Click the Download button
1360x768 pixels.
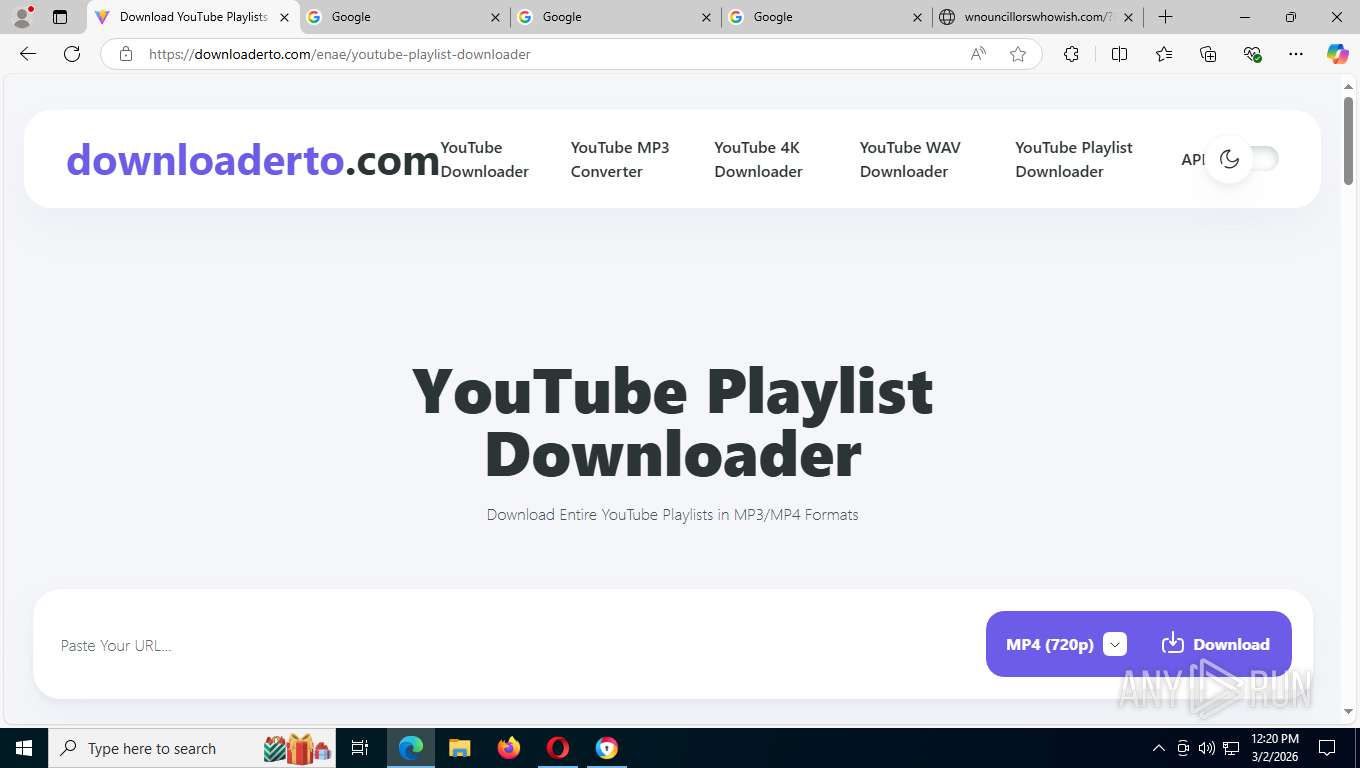coord(1215,644)
